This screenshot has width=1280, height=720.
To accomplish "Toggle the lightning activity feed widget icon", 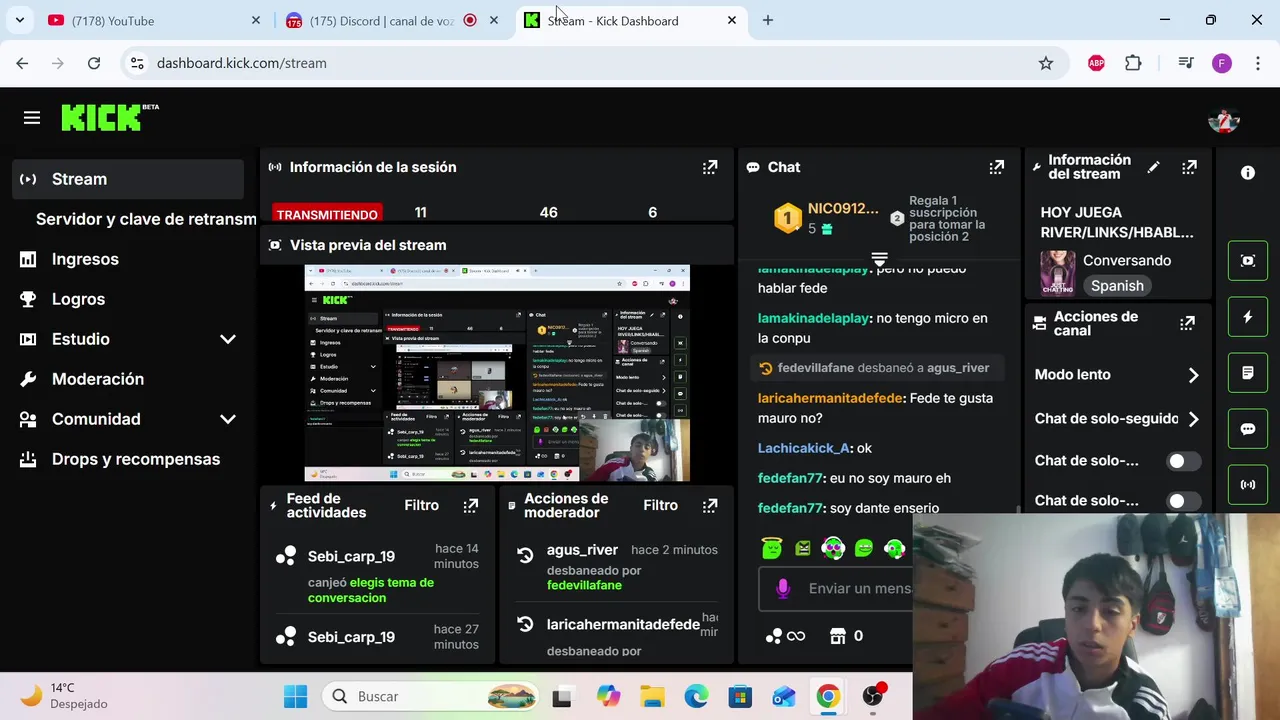I will click(x=1248, y=317).
